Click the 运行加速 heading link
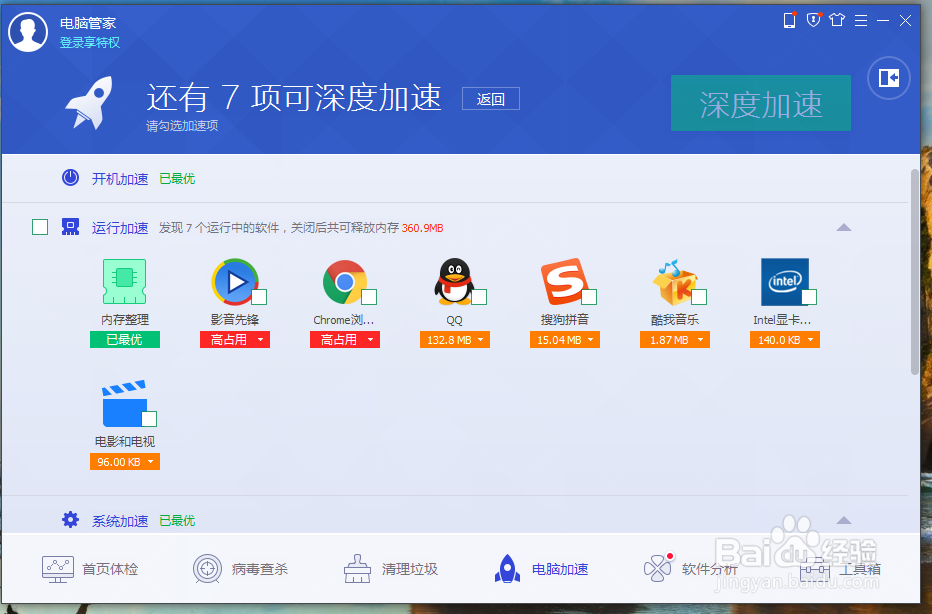Viewport: 932px width, 614px height. coord(120,228)
